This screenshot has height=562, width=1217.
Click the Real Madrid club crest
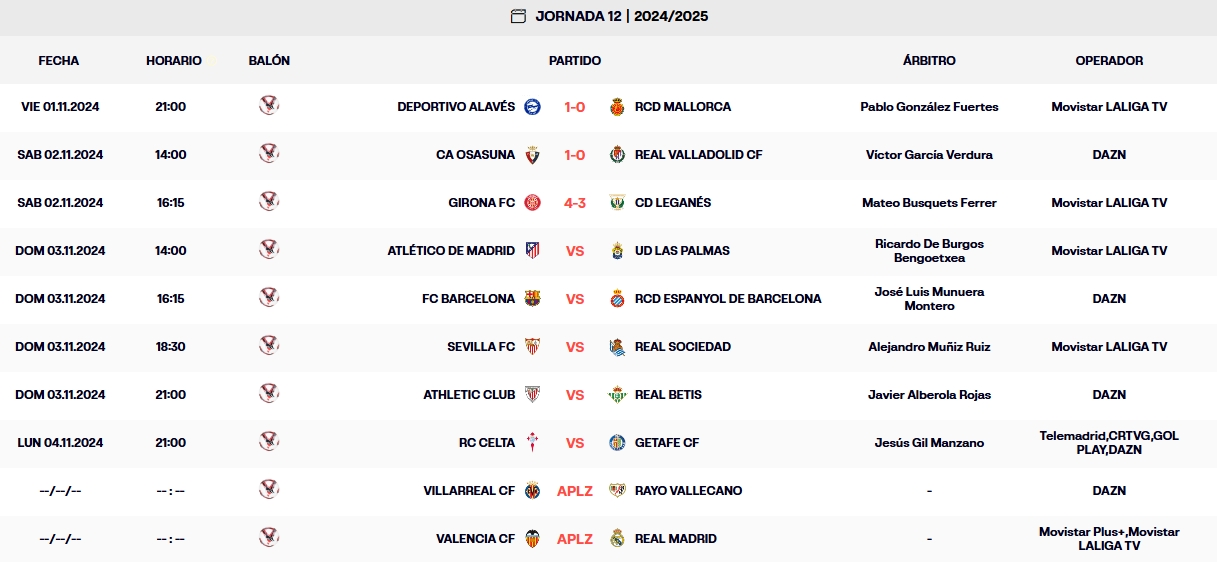pyautogui.click(x=617, y=539)
